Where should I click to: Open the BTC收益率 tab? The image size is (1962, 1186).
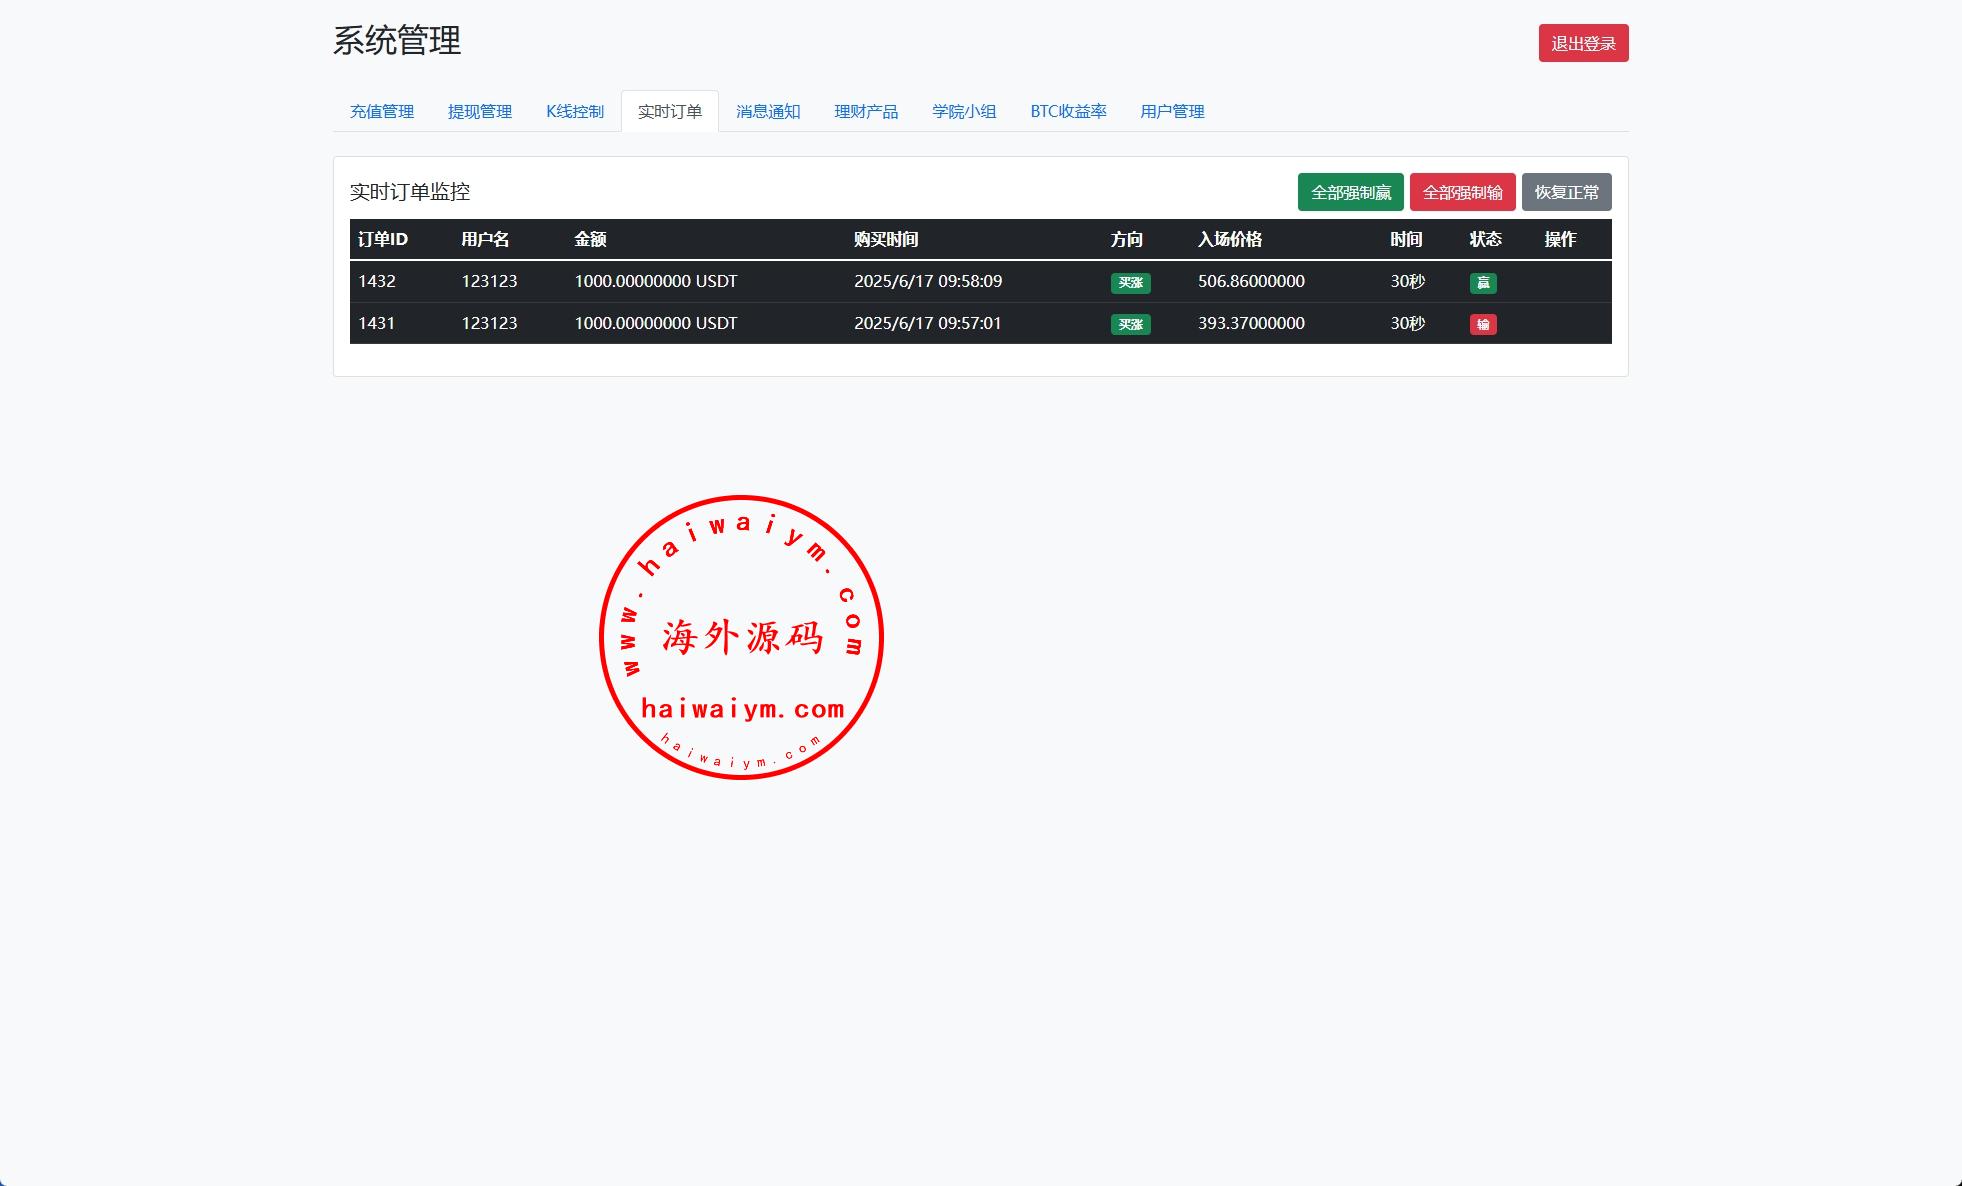tap(1067, 111)
